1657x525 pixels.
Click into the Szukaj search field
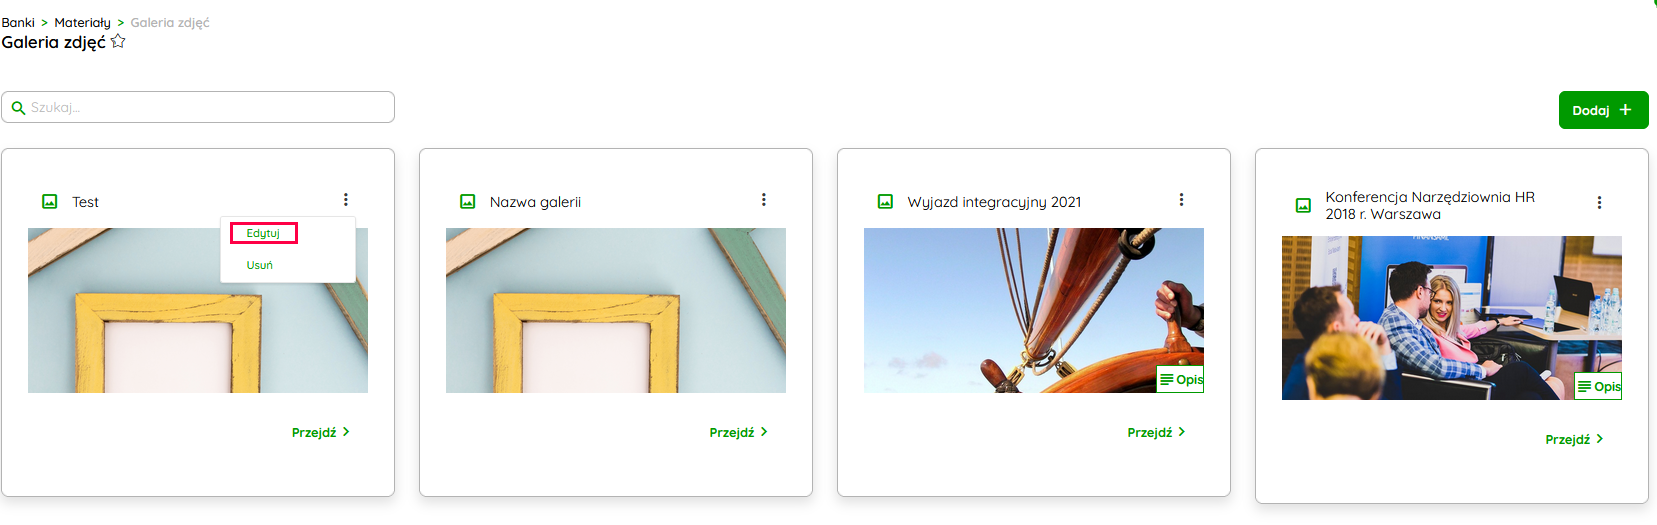pos(198,107)
